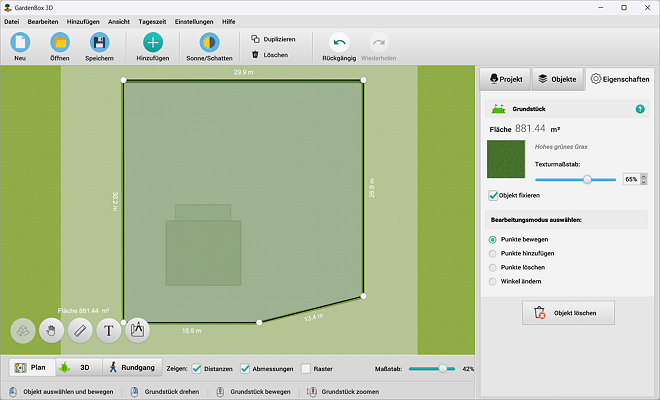Screen dimensions: 660x400
Task: Click the 13.4 m distance label
Action: point(314,317)
